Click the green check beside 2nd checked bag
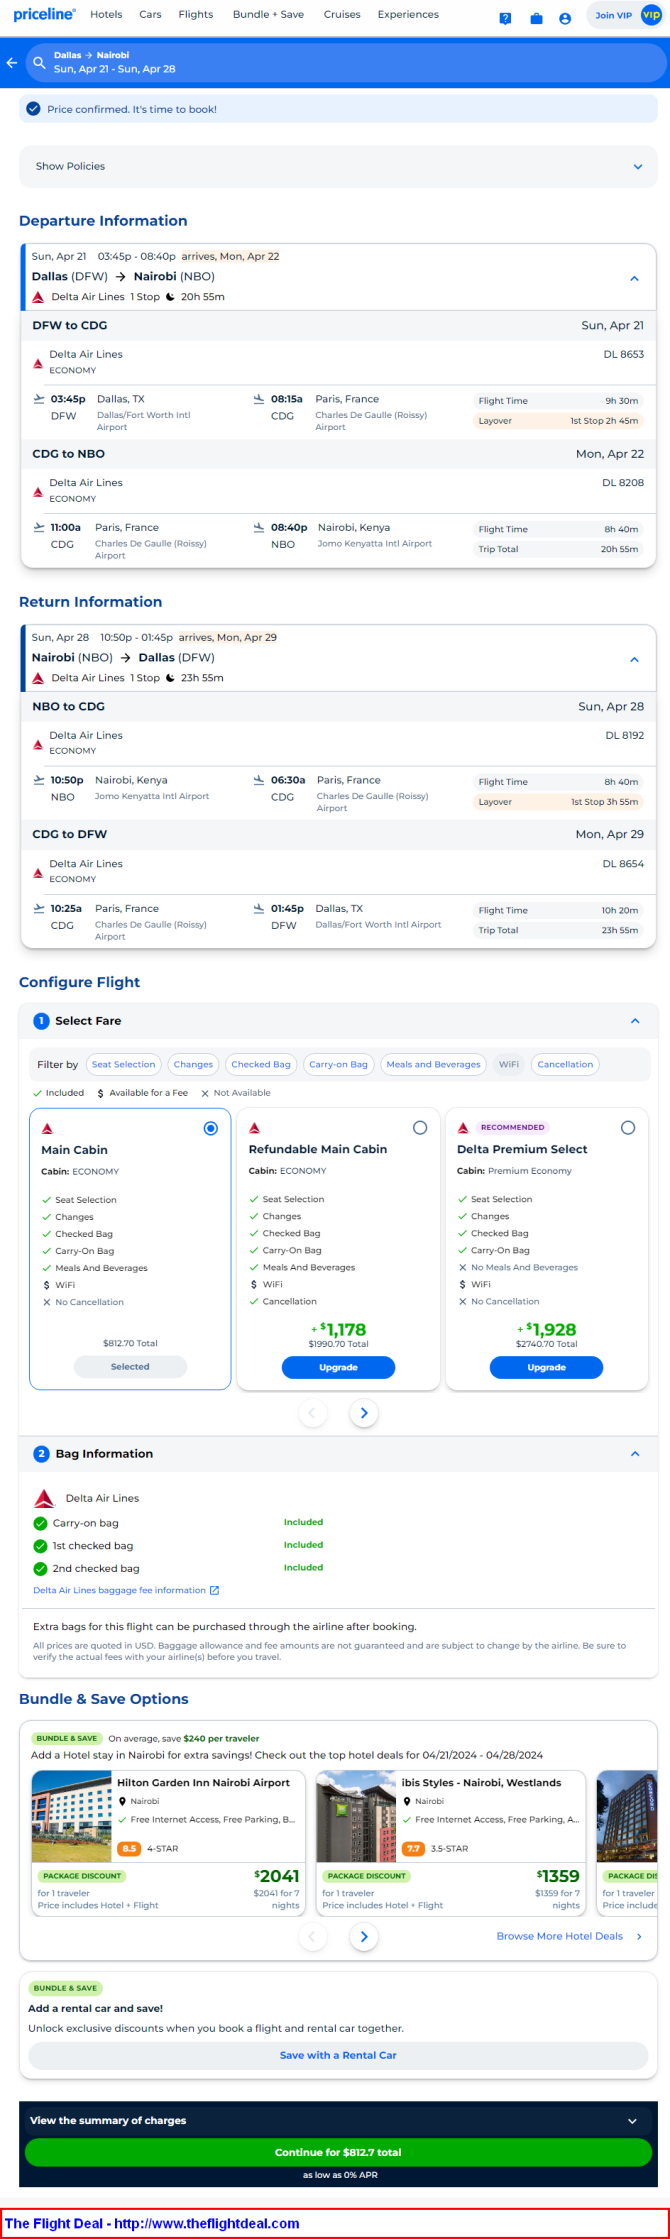Image resolution: width=670 pixels, height=2239 pixels. pos(40,1569)
